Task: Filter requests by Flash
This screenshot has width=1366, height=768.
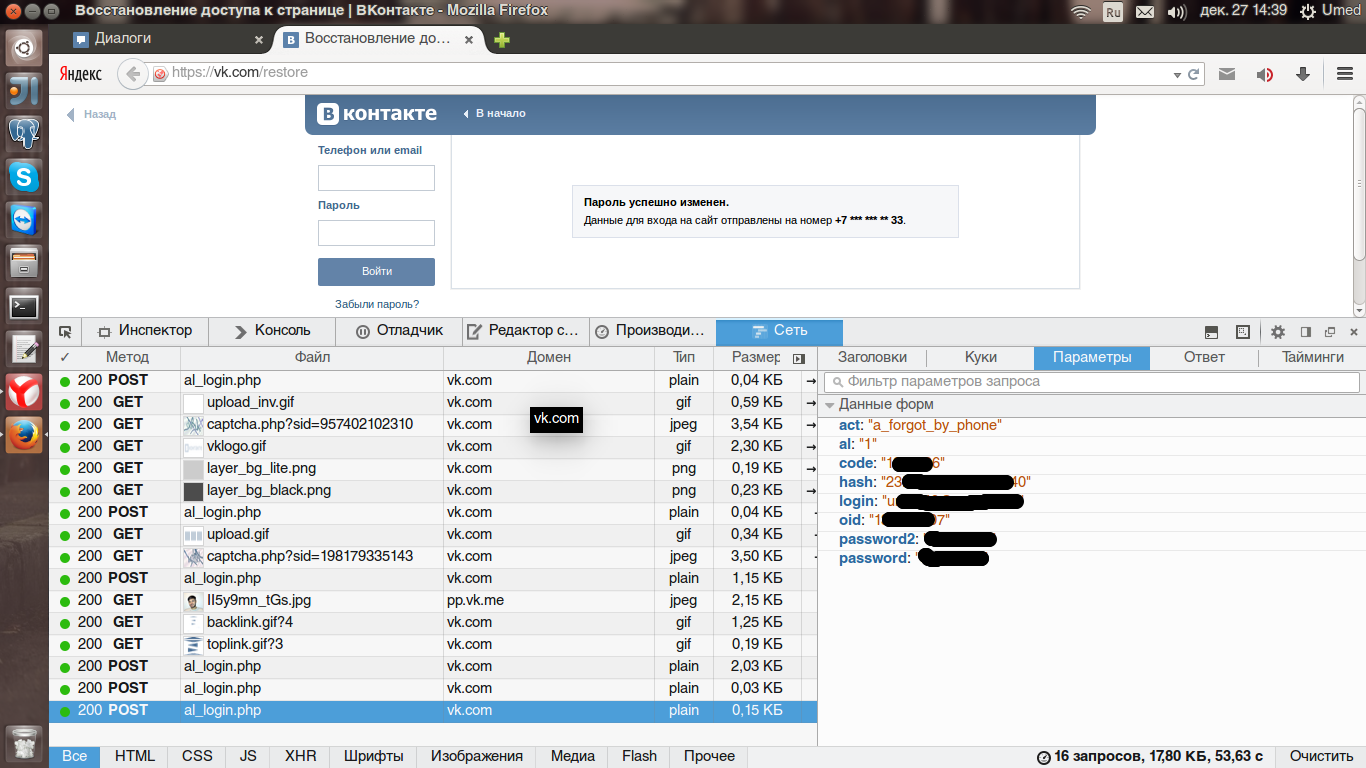Action: [x=640, y=757]
